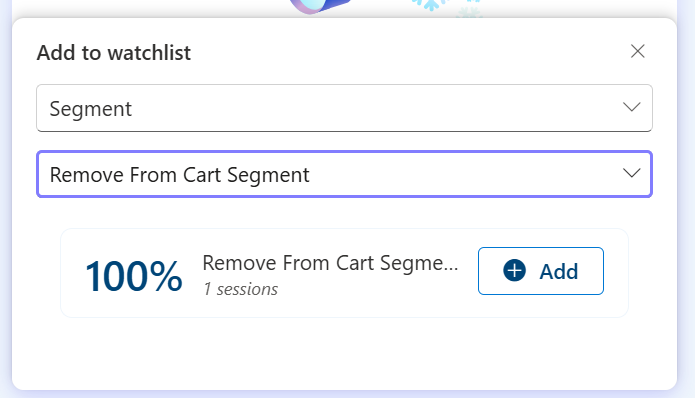Click the Add to watchlist heading
695x398 pixels.
click(114, 53)
